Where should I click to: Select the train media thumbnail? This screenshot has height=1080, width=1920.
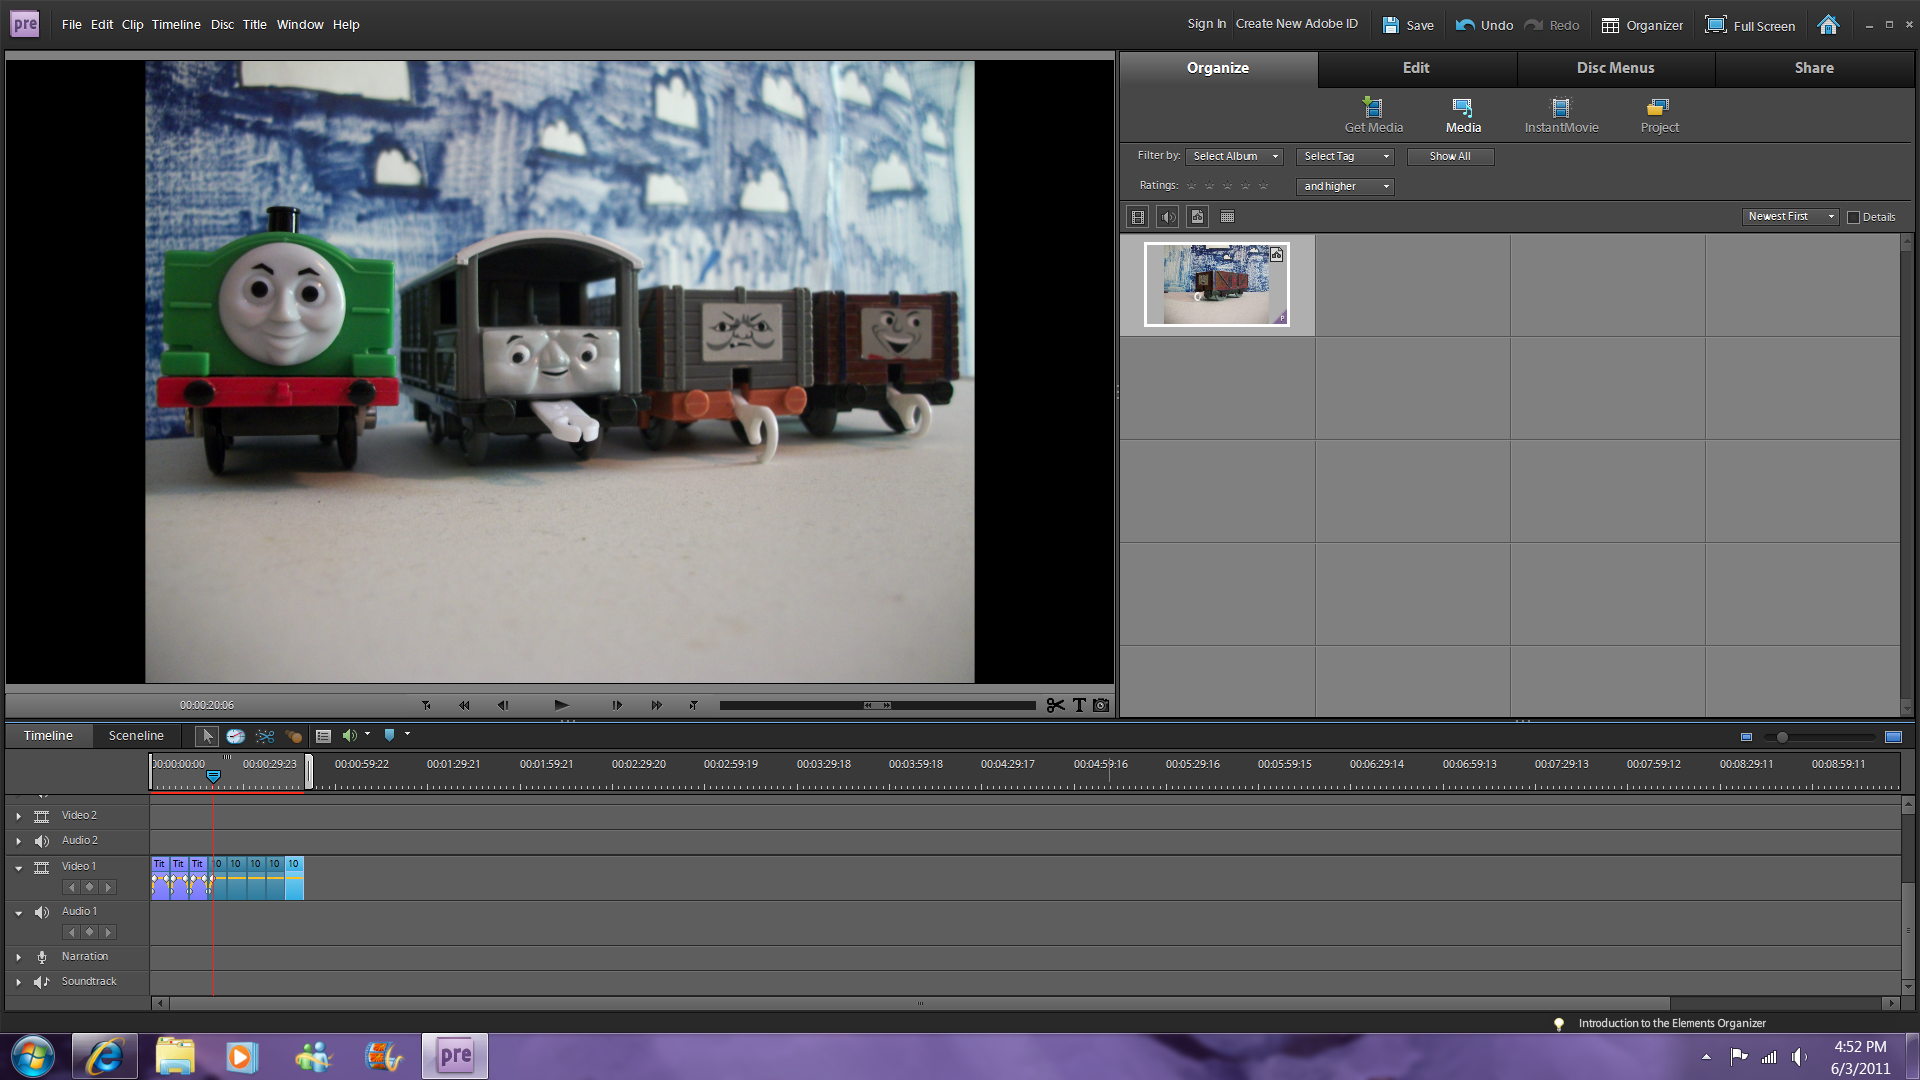(1216, 284)
